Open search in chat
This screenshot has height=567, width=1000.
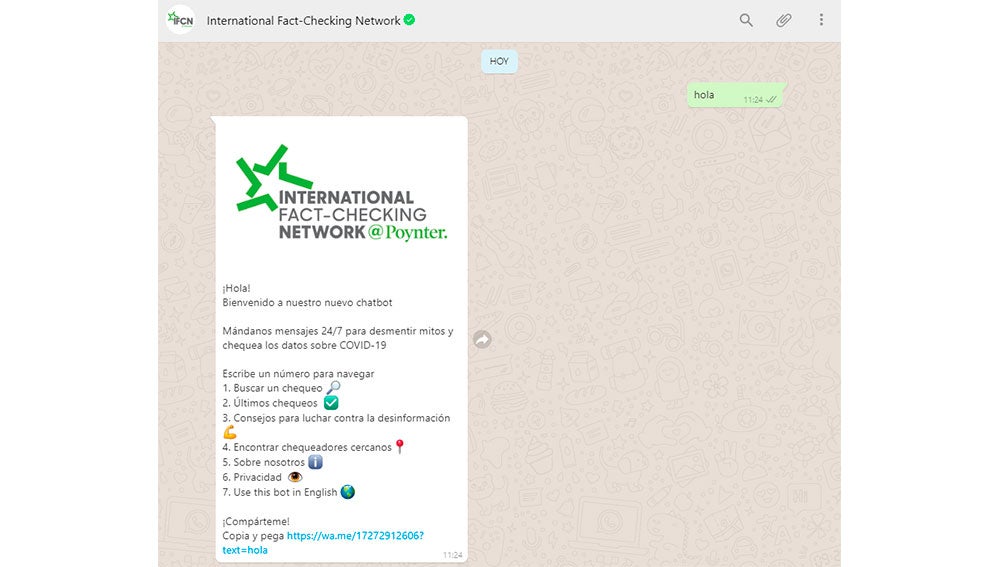746,20
